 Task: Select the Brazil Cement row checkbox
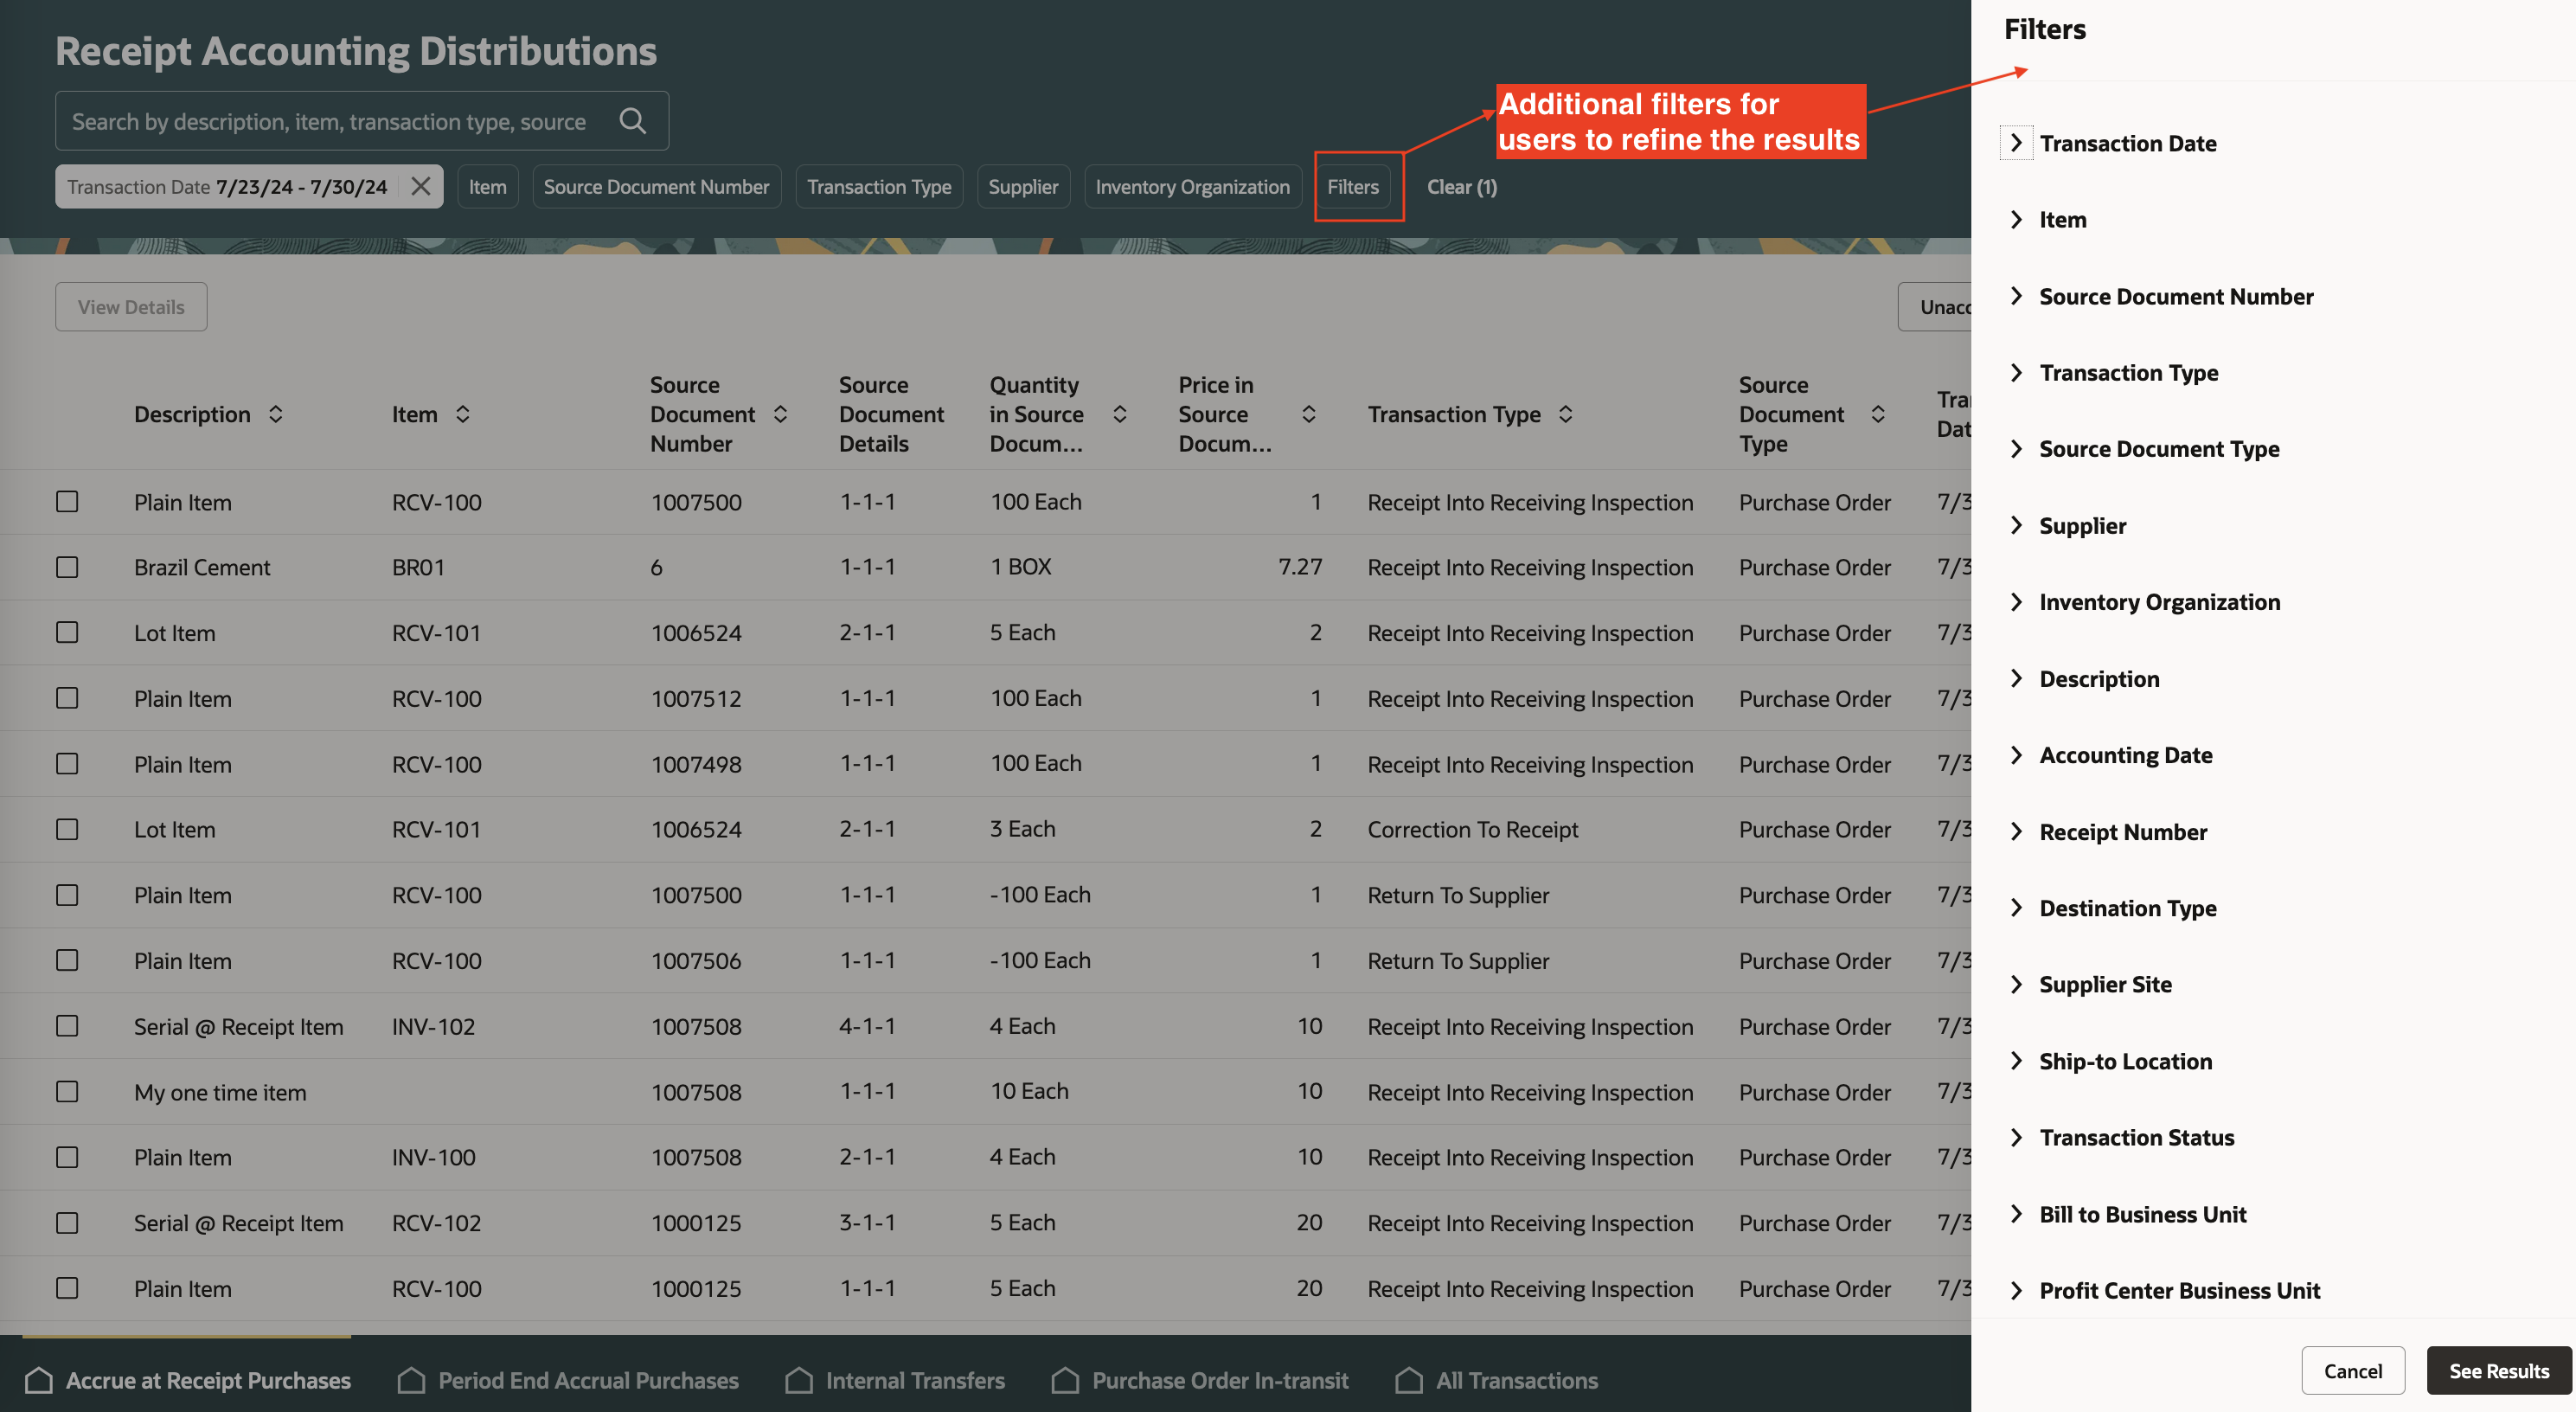[x=67, y=567]
